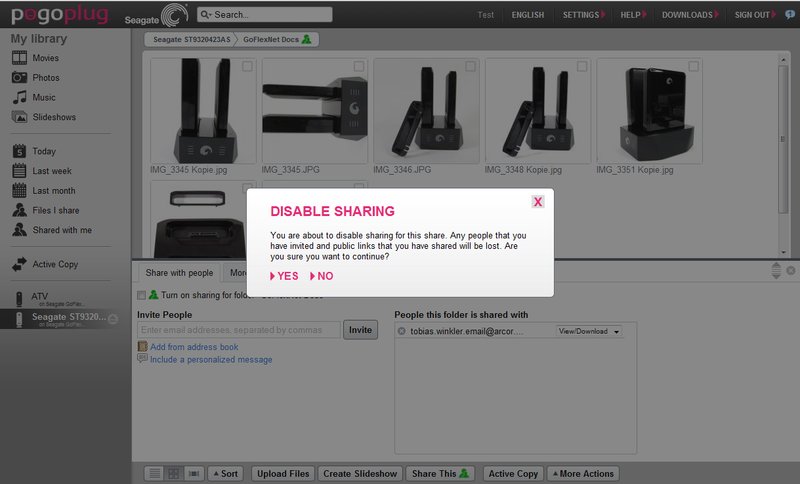Open View/Download permission dropdown

click(x=589, y=331)
